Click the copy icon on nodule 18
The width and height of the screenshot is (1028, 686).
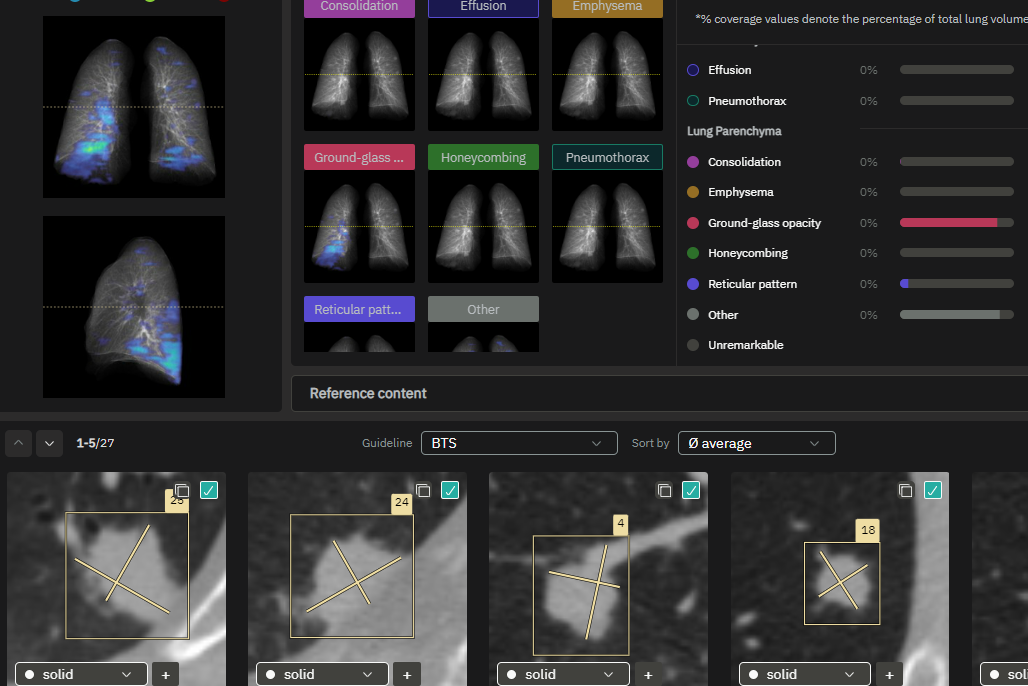point(905,490)
